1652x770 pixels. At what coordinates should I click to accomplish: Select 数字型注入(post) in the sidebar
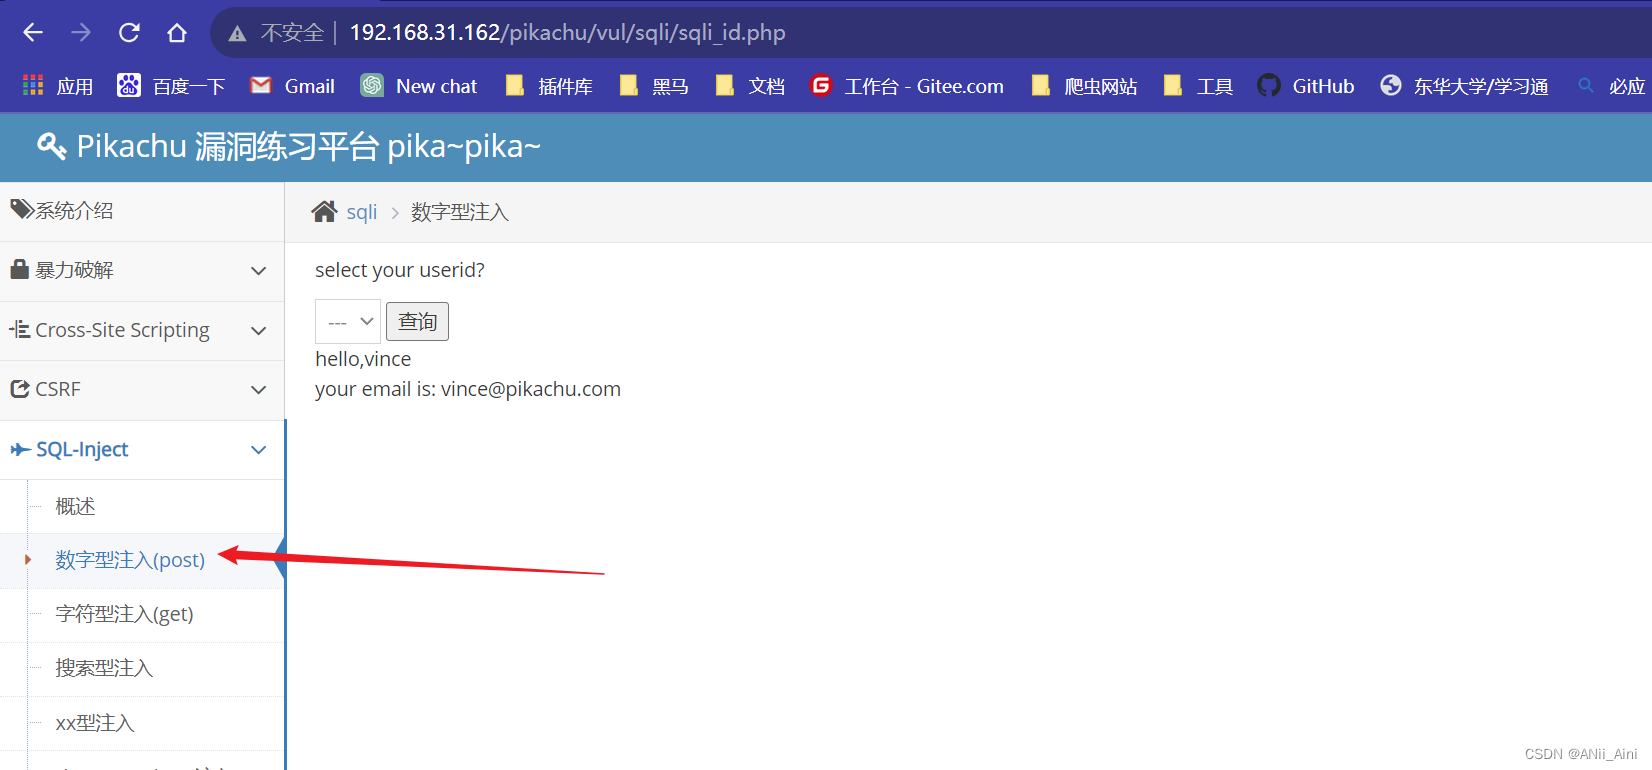tap(130, 560)
